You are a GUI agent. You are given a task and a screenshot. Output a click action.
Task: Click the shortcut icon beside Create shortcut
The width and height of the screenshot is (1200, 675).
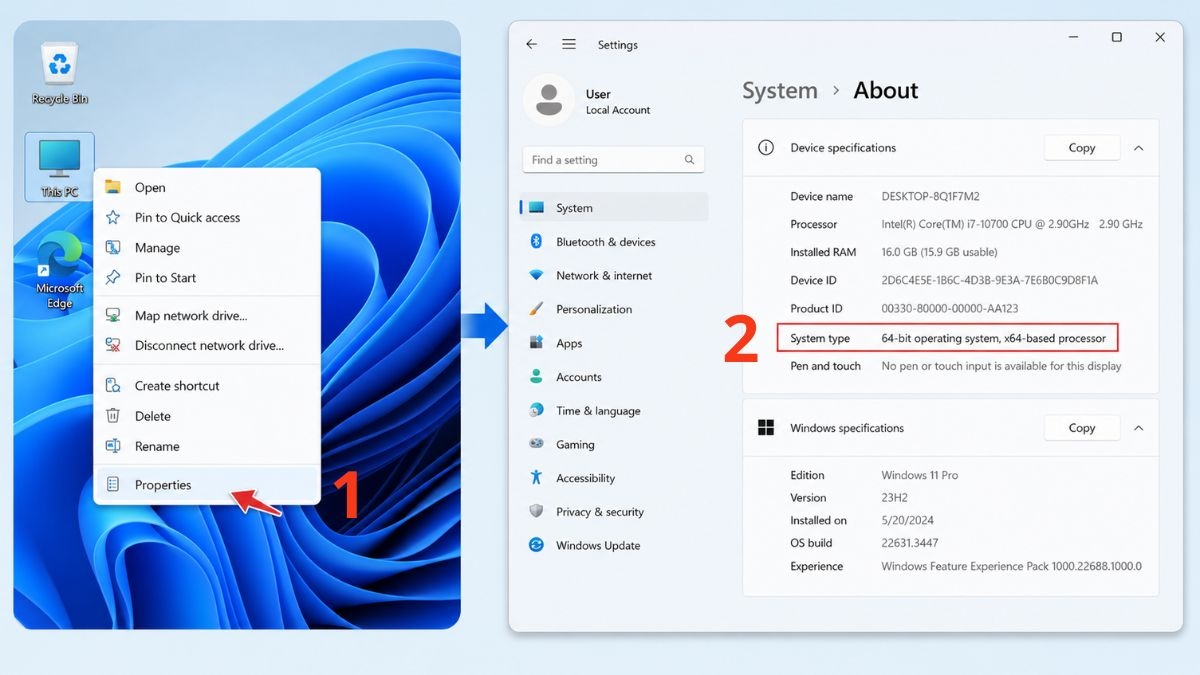coord(113,385)
